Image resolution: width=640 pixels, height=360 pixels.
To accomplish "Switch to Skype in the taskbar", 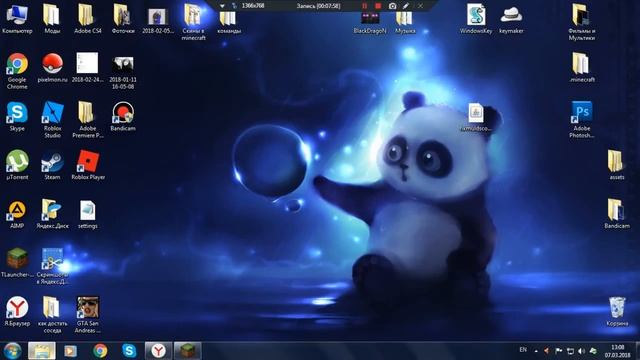I will (129, 351).
